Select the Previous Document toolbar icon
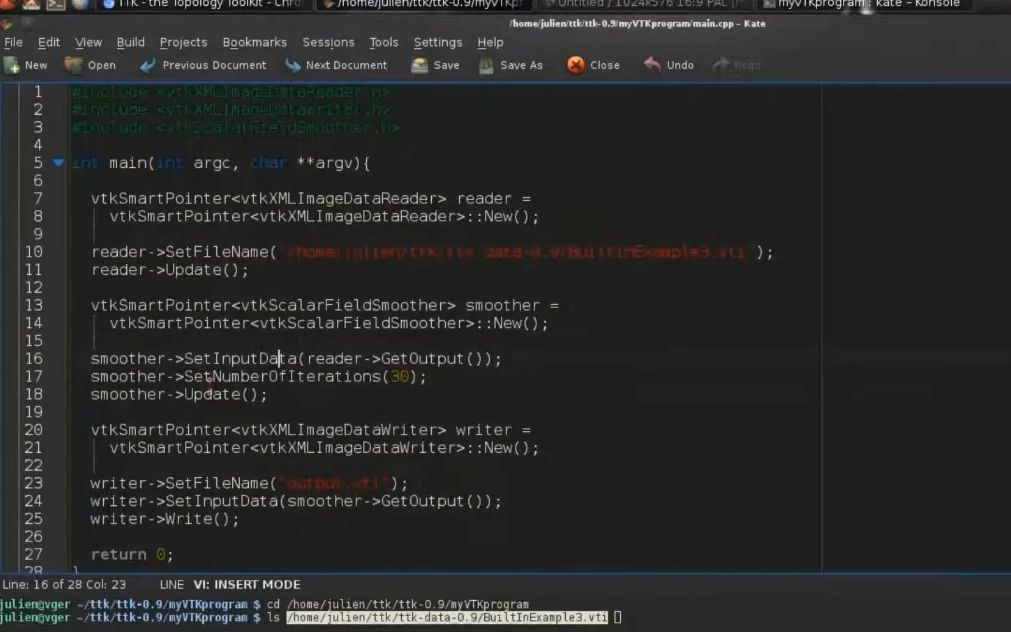This screenshot has height=632, width=1011. point(202,64)
